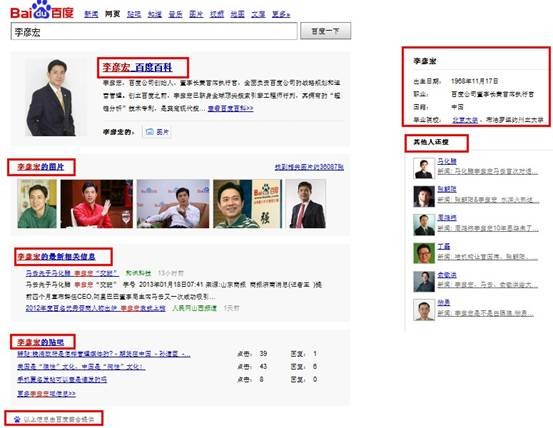
Task: Open the 李彦宏_百度百科 result title
Action: (138, 67)
